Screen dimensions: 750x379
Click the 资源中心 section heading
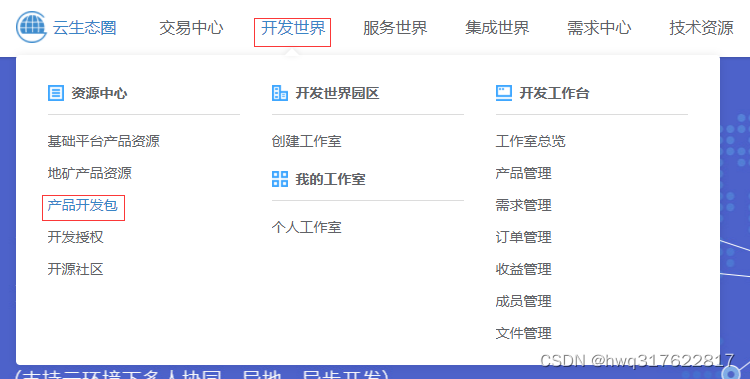point(99,93)
